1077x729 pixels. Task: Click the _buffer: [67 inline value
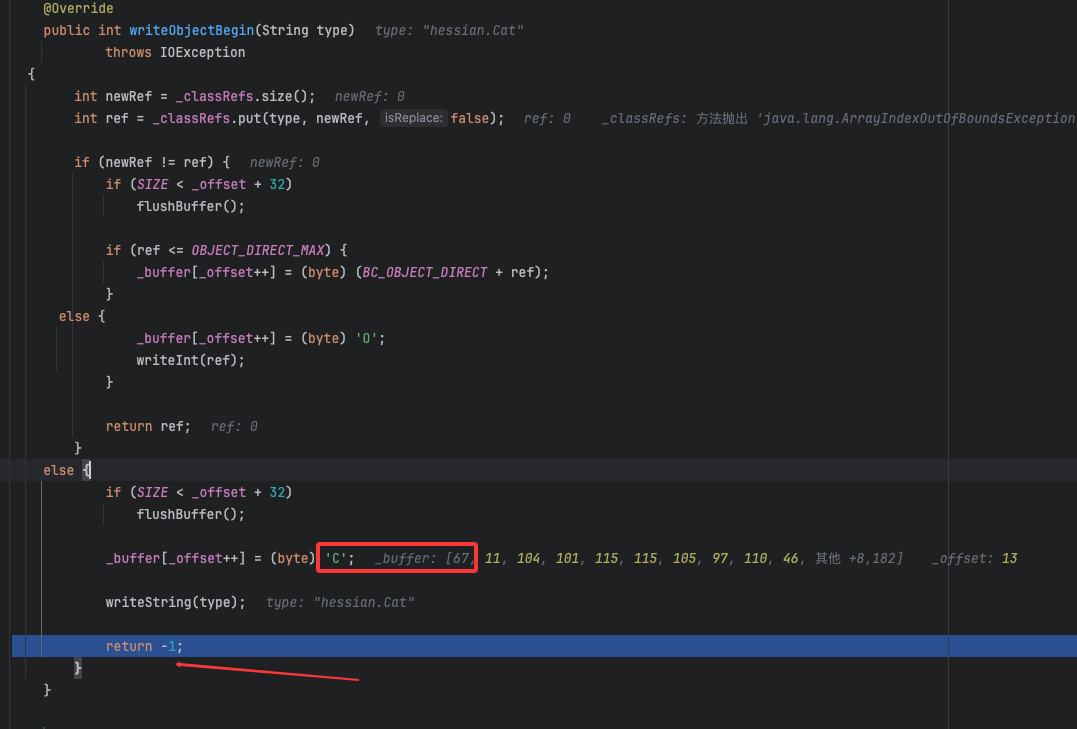(422, 558)
